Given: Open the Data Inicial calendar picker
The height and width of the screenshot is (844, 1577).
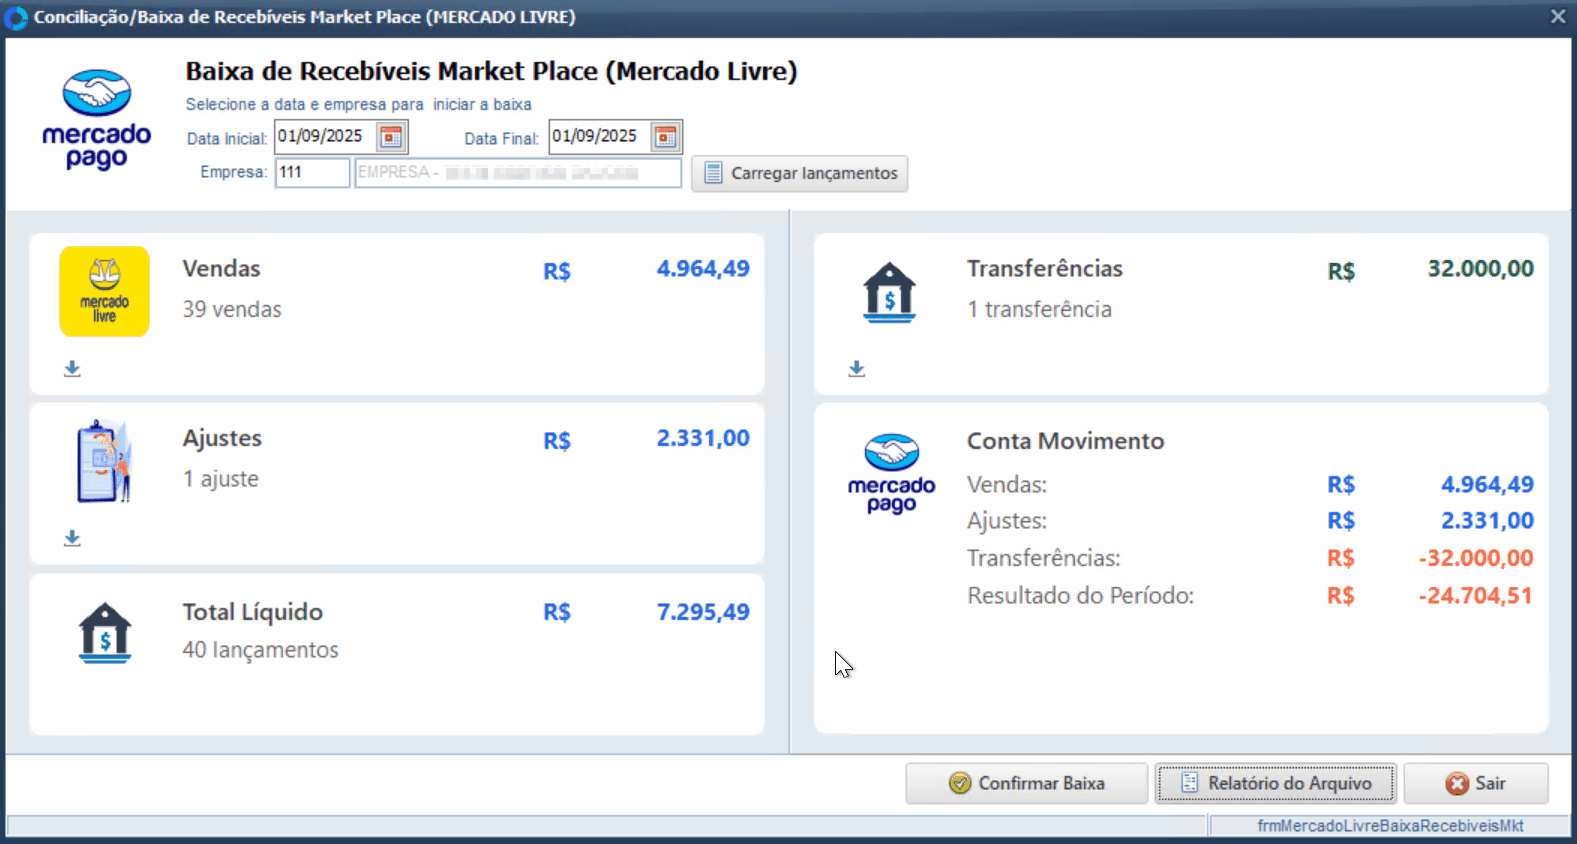Looking at the screenshot, I should [391, 137].
